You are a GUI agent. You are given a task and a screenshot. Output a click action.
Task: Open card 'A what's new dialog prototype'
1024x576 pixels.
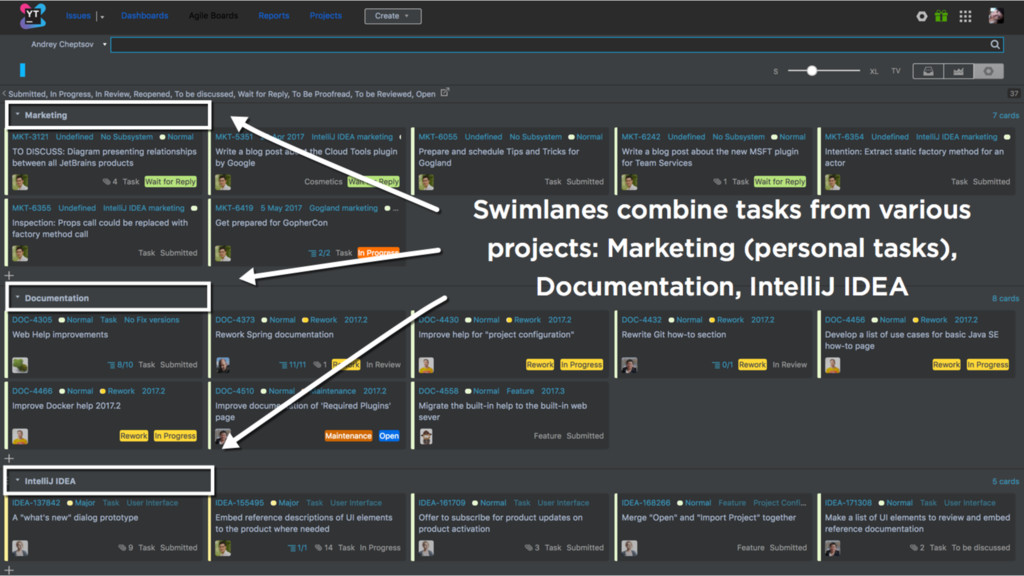pos(75,517)
